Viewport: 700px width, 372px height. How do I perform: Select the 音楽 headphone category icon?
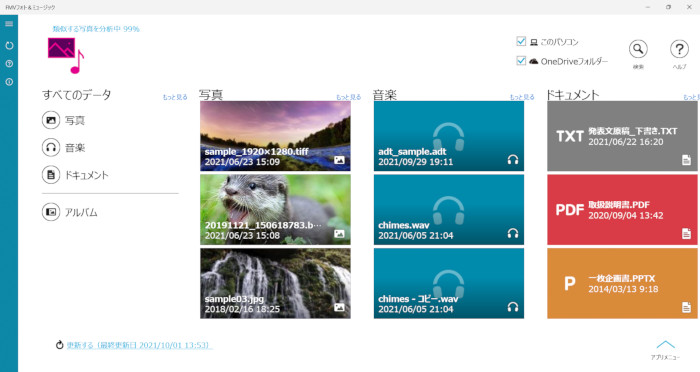pyautogui.click(x=51, y=147)
